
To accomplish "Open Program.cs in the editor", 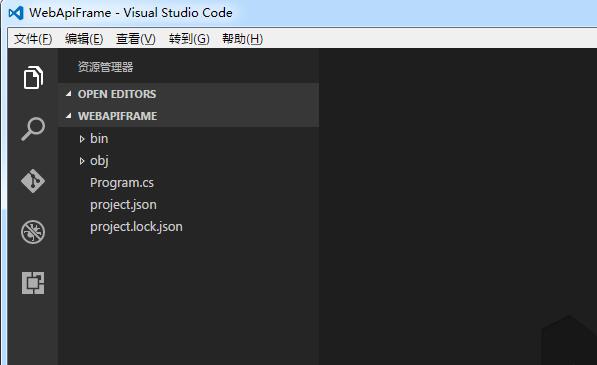I will coord(122,183).
